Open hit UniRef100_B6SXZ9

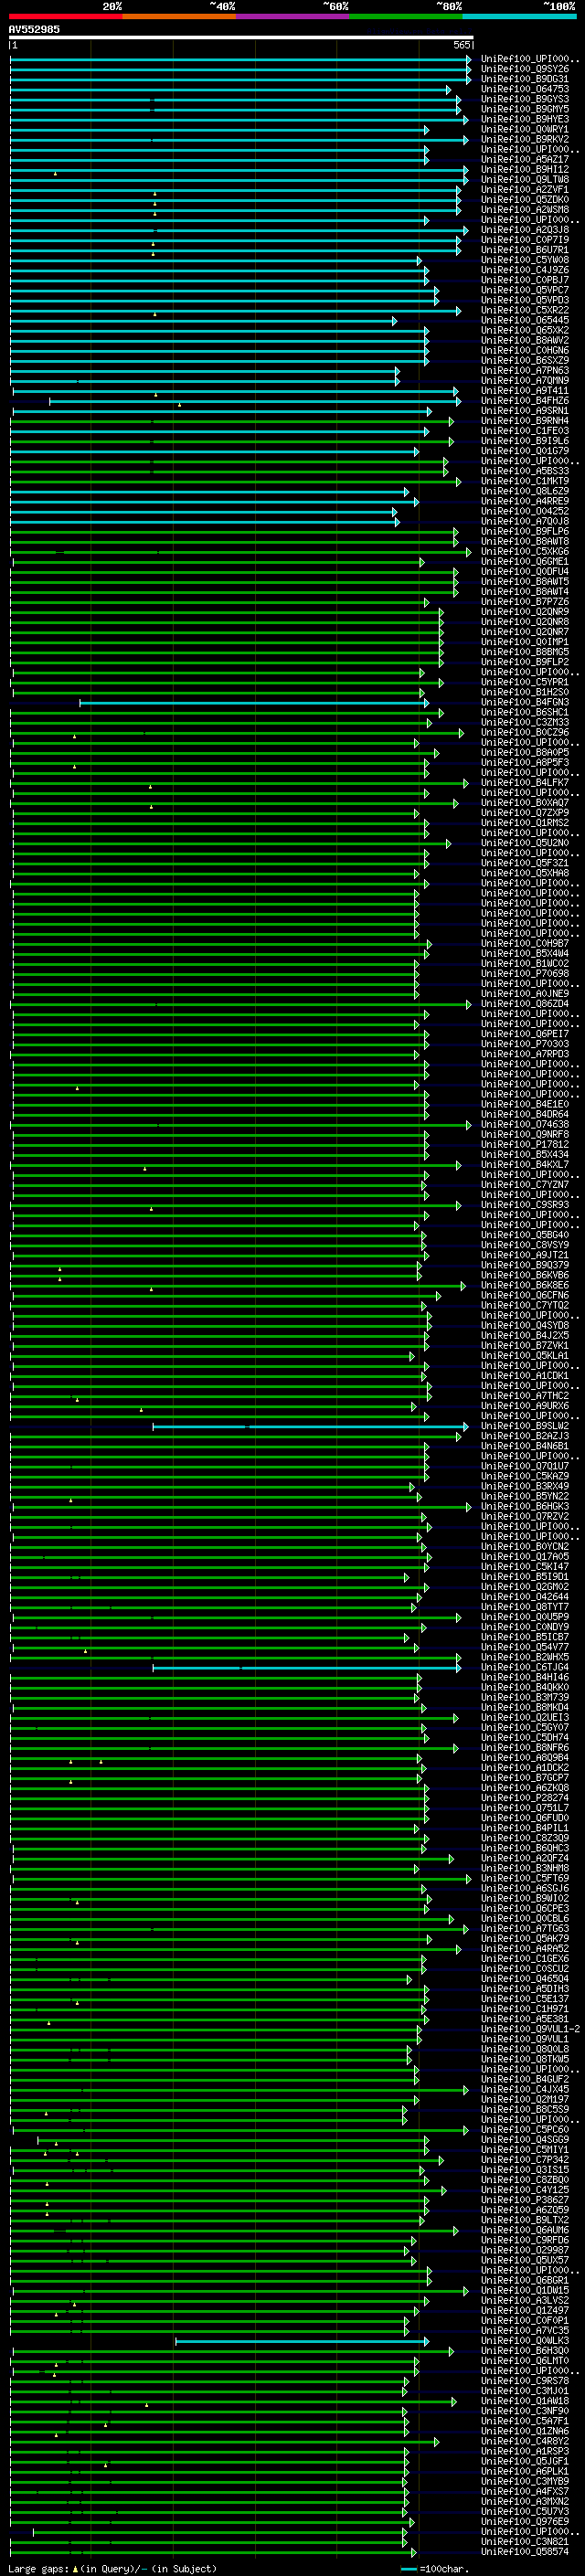pos(525,360)
